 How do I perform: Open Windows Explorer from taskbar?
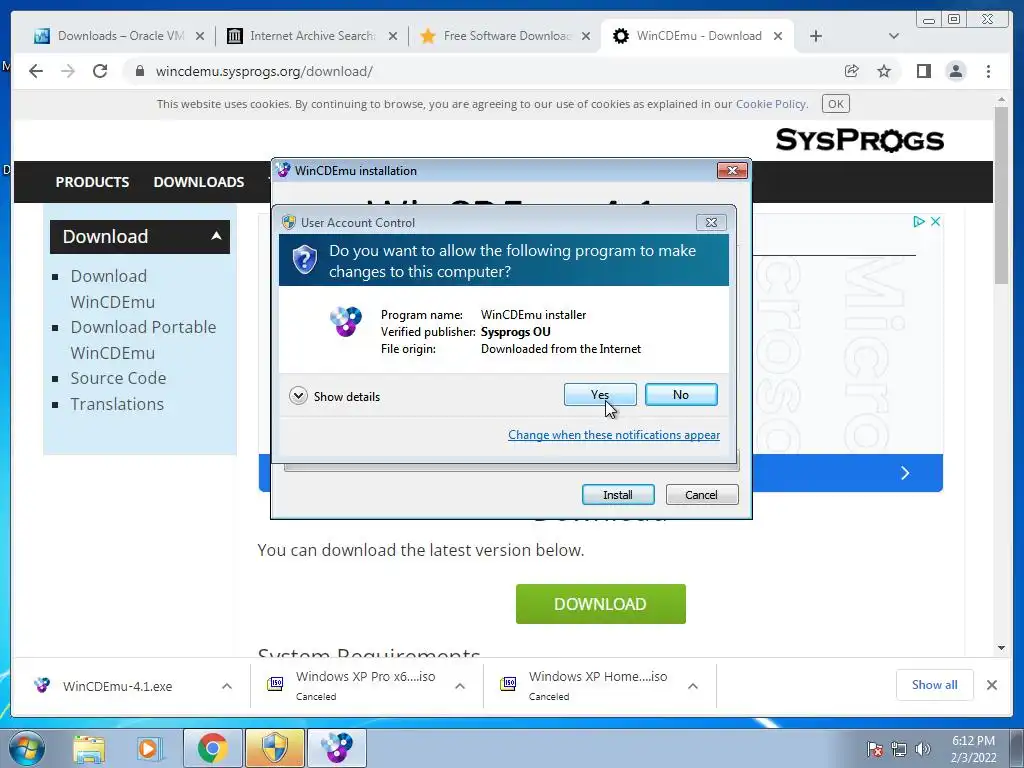(x=89, y=748)
